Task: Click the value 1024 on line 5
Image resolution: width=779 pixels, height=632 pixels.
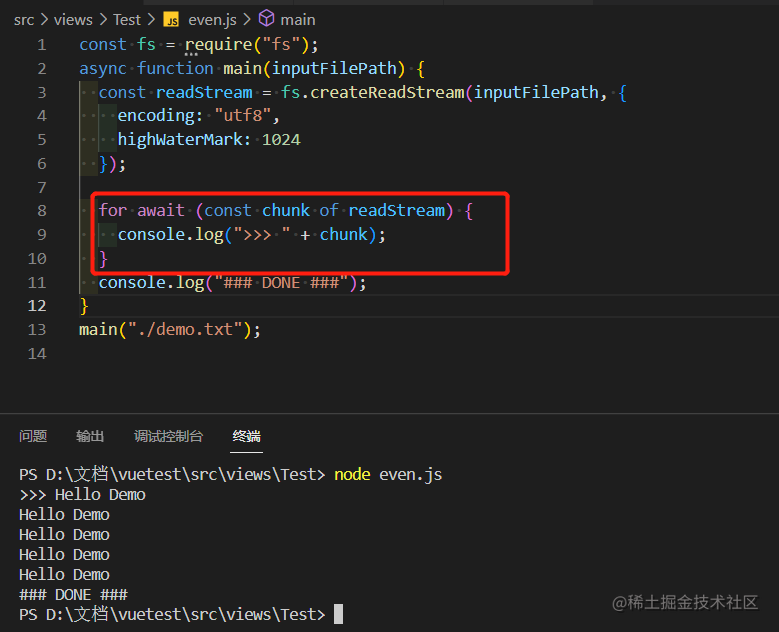Action: tap(281, 140)
